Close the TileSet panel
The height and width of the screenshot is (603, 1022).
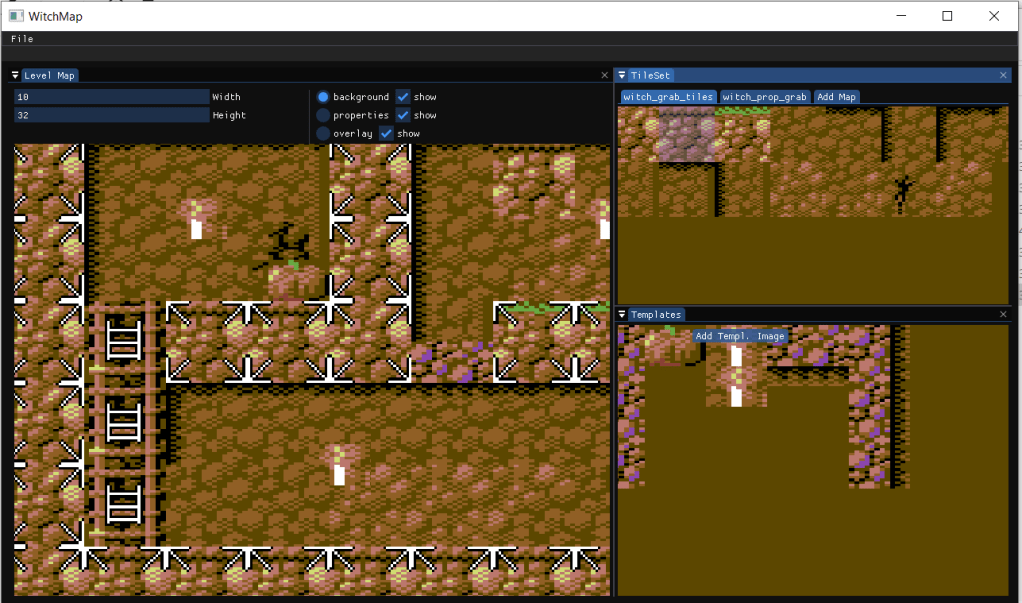point(1003,75)
